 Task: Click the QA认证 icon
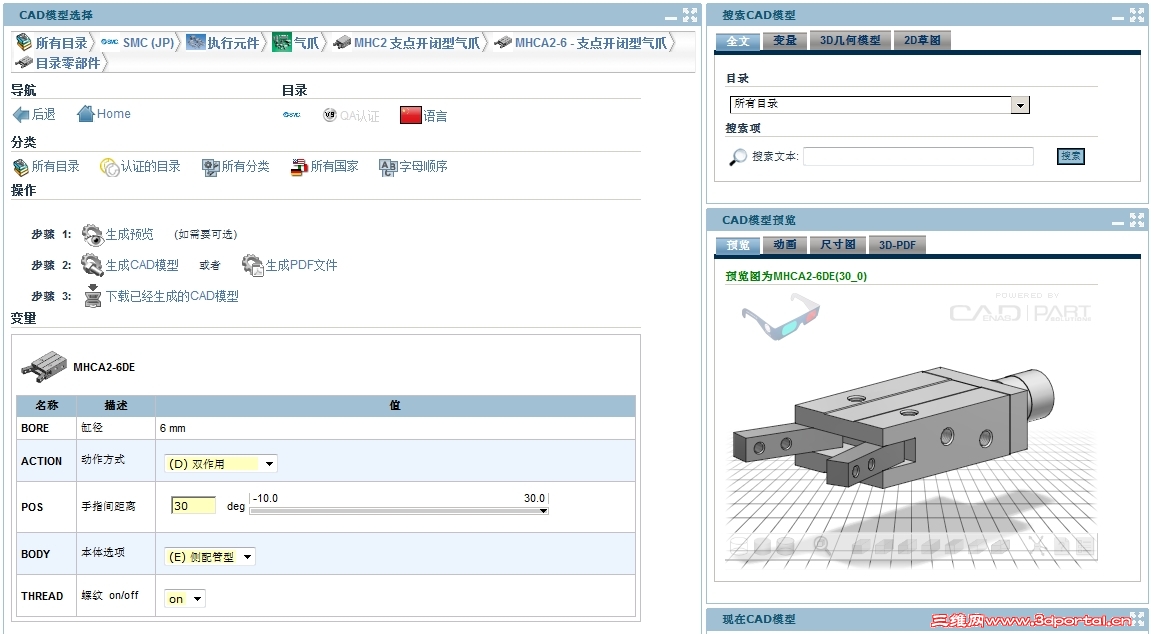pyautogui.click(x=330, y=115)
